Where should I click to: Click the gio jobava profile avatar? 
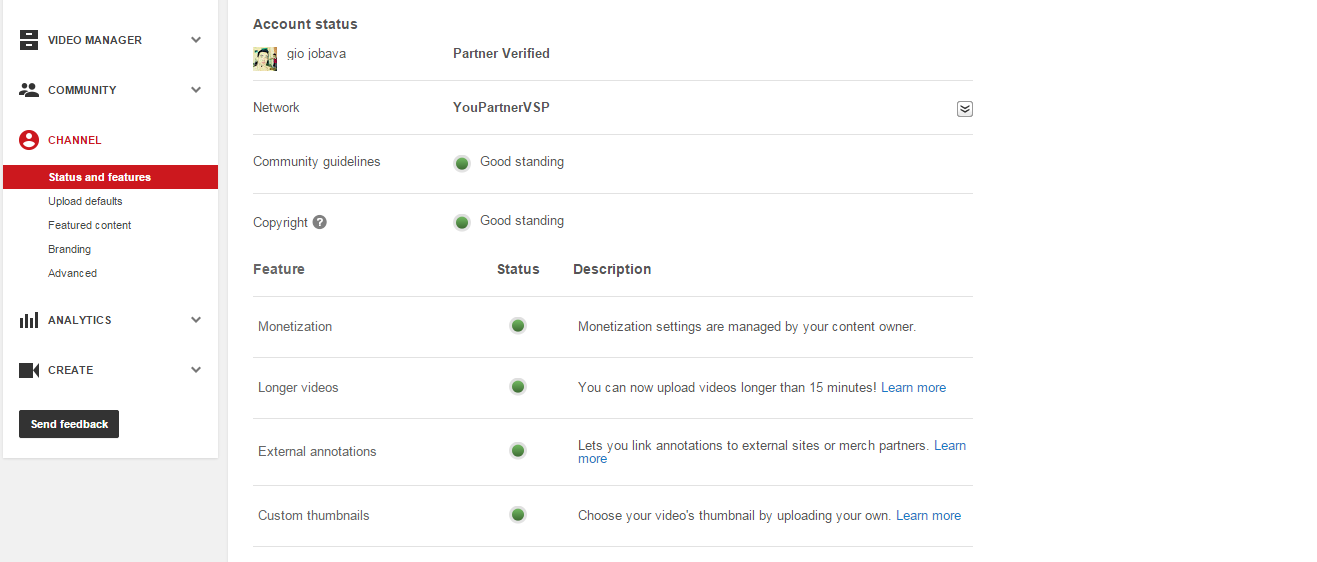(x=265, y=59)
